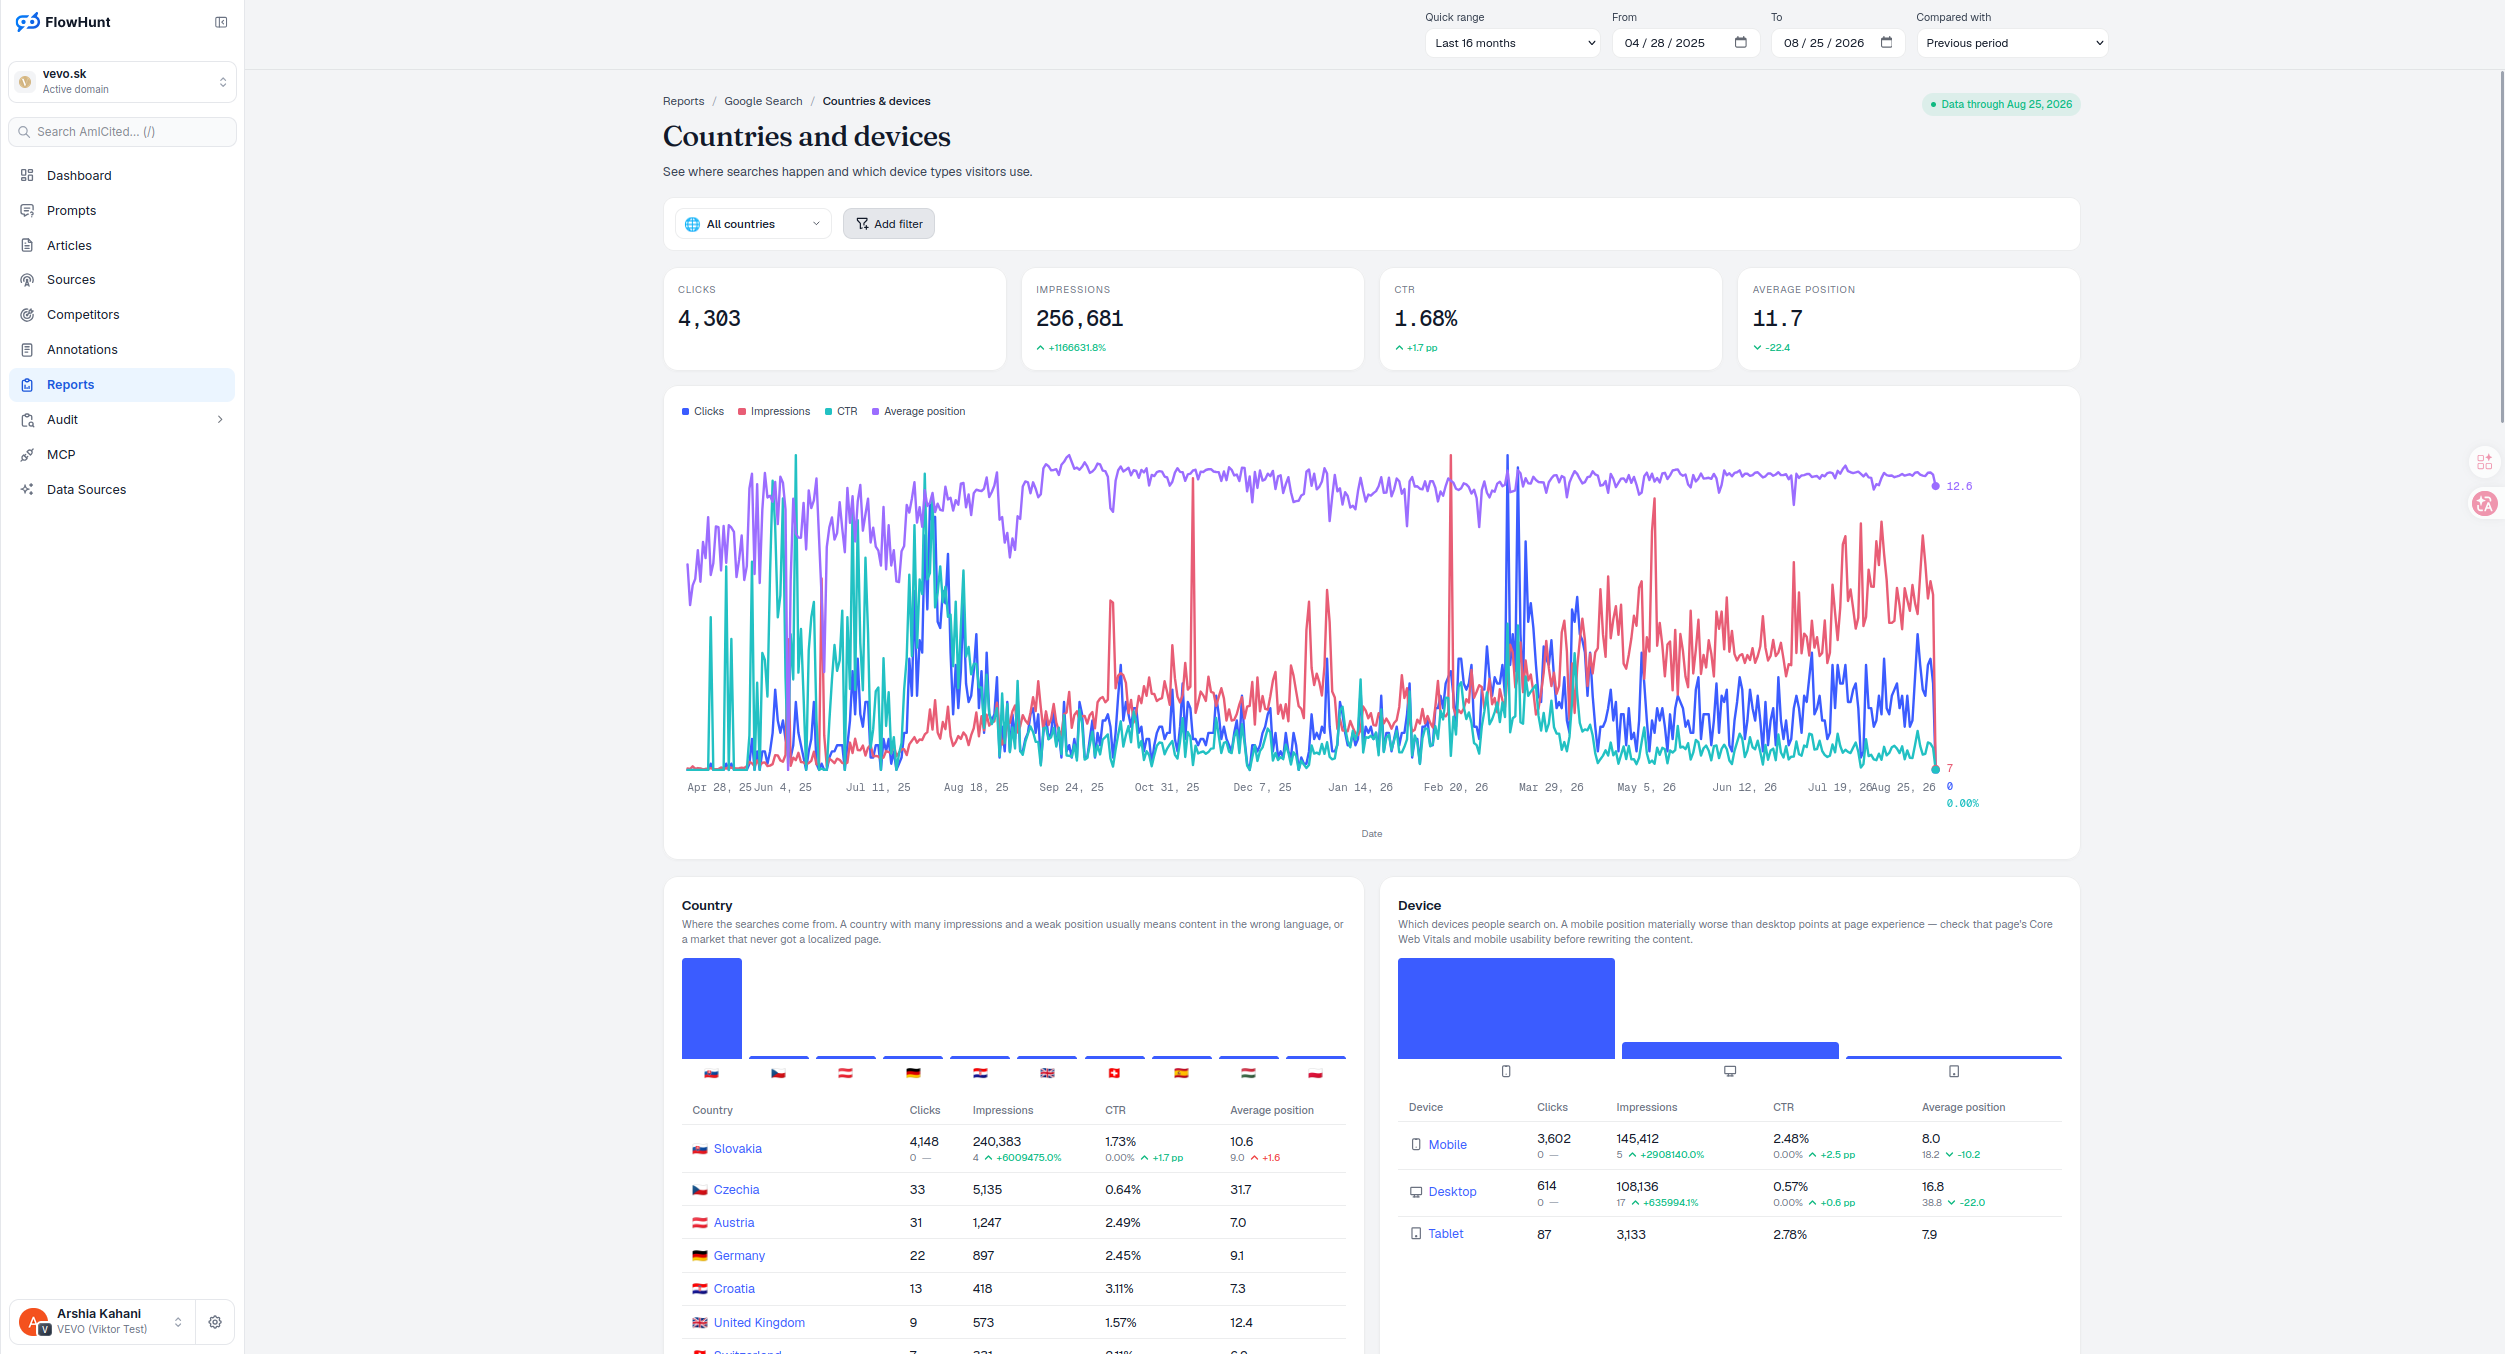
Task: Click the mobile phone icon under device chart
Action: 1506,1071
